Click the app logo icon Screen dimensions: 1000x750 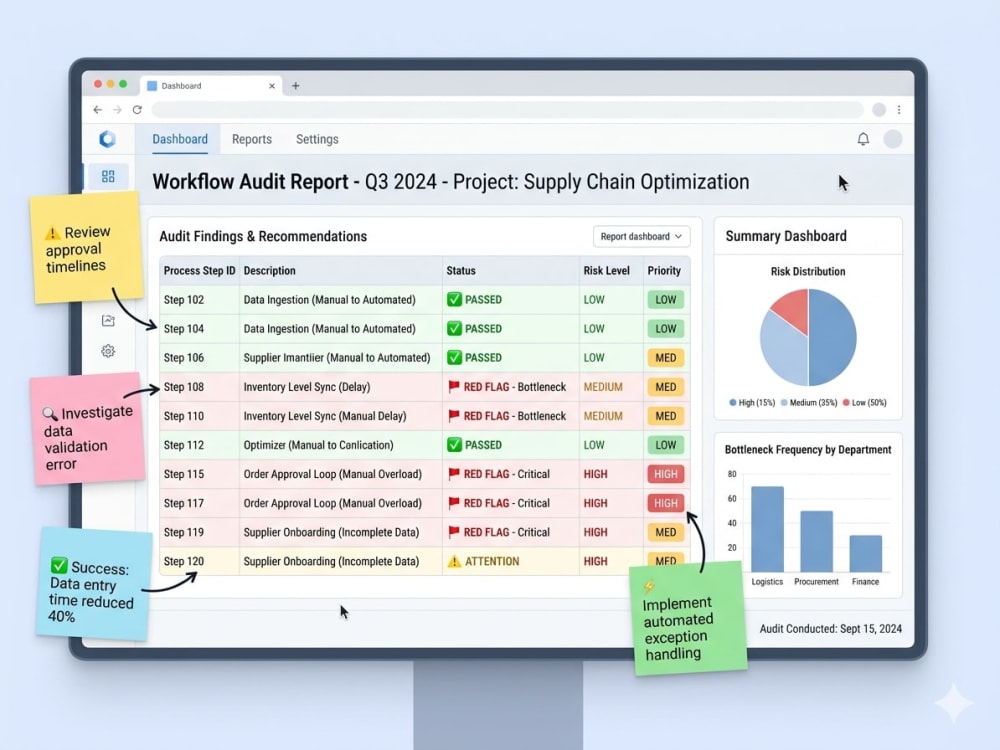[x=108, y=139]
